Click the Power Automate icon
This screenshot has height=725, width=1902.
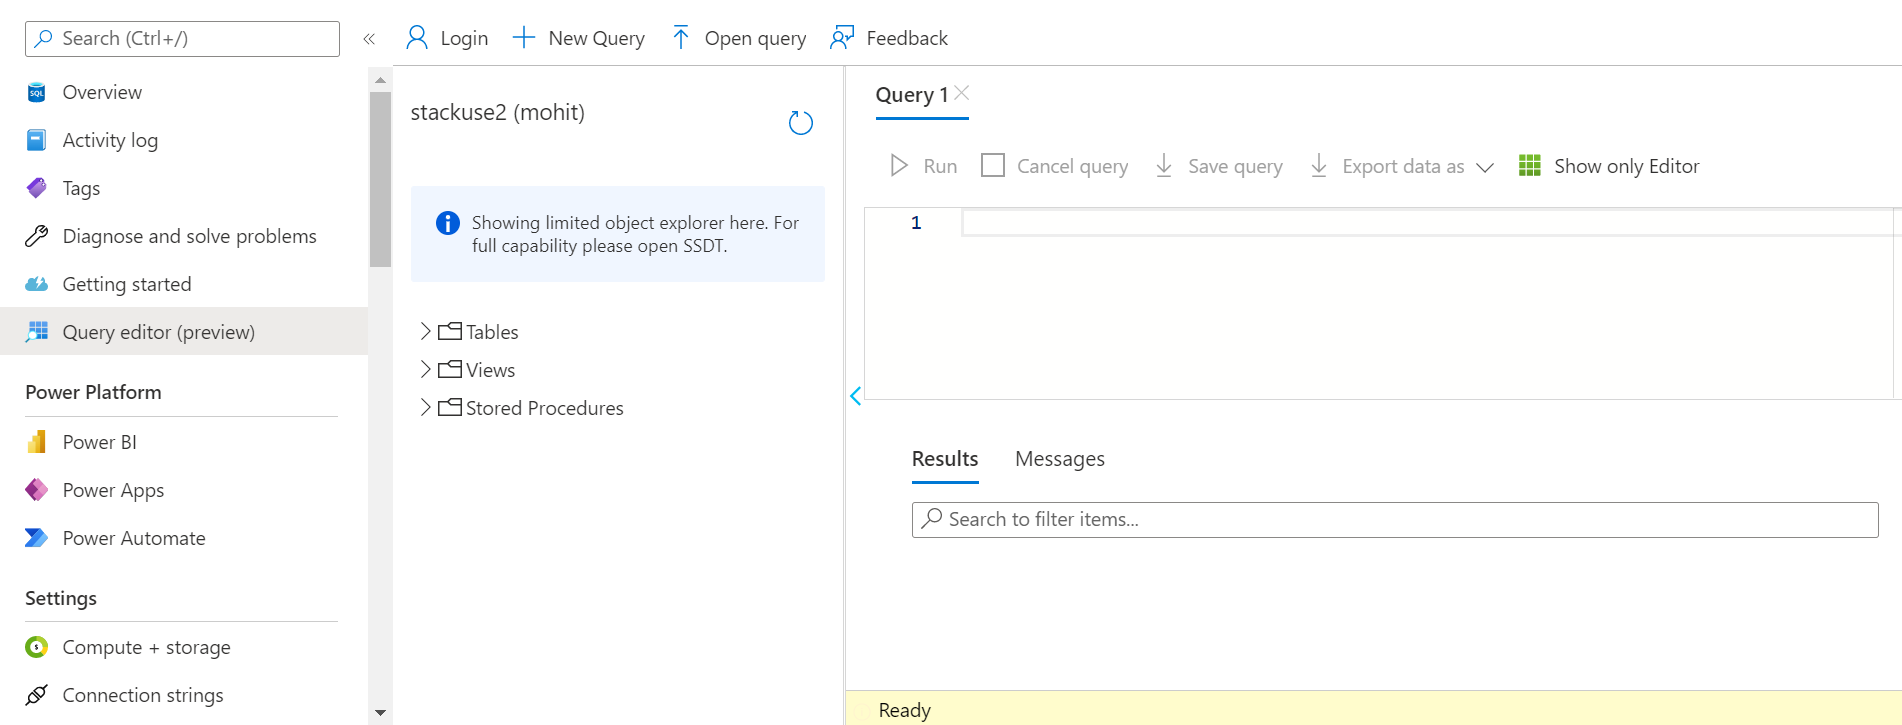37,538
